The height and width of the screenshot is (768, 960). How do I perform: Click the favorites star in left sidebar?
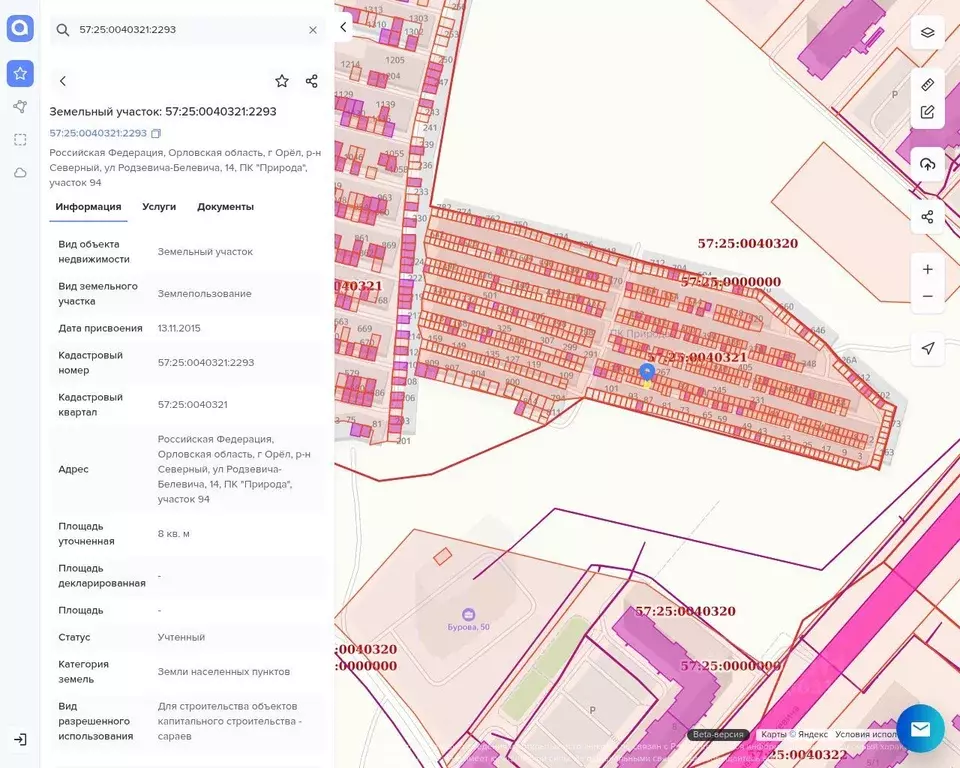pos(20,74)
